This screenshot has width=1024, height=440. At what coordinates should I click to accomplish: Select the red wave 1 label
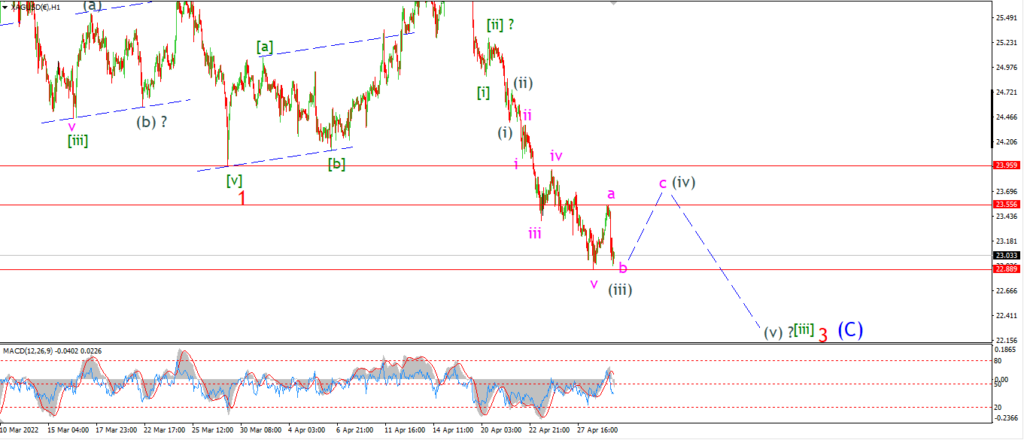tap(242, 198)
